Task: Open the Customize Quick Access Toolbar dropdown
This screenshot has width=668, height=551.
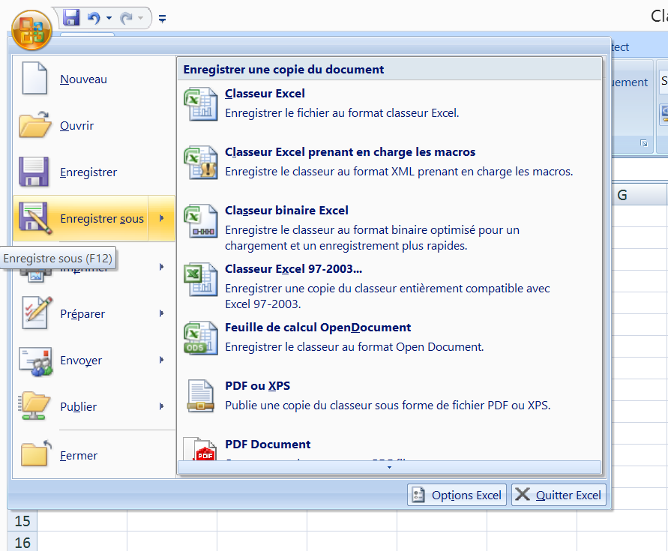Action: pos(162,18)
